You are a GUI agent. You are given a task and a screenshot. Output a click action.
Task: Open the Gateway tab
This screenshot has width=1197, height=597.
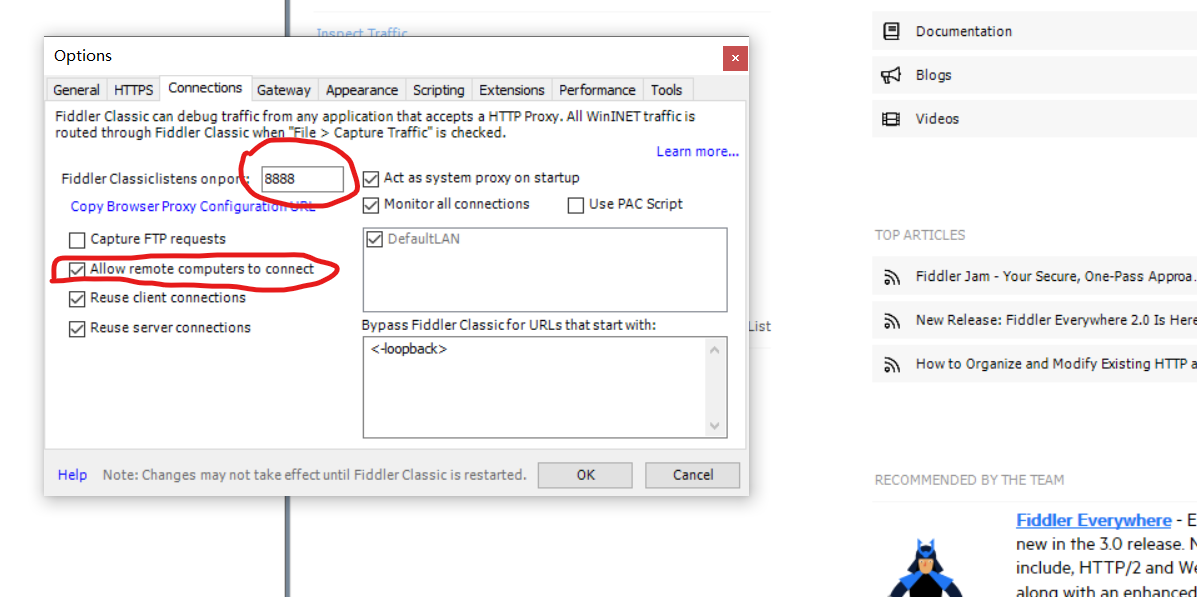point(284,90)
